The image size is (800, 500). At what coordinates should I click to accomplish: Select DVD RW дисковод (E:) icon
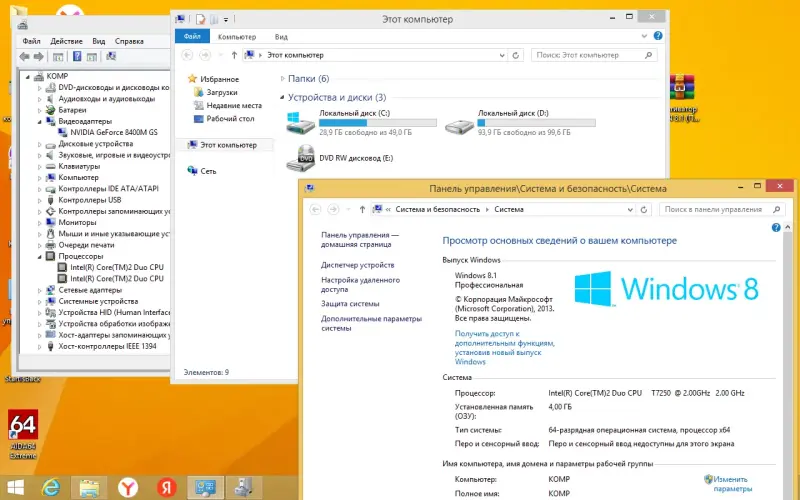[x=301, y=158]
